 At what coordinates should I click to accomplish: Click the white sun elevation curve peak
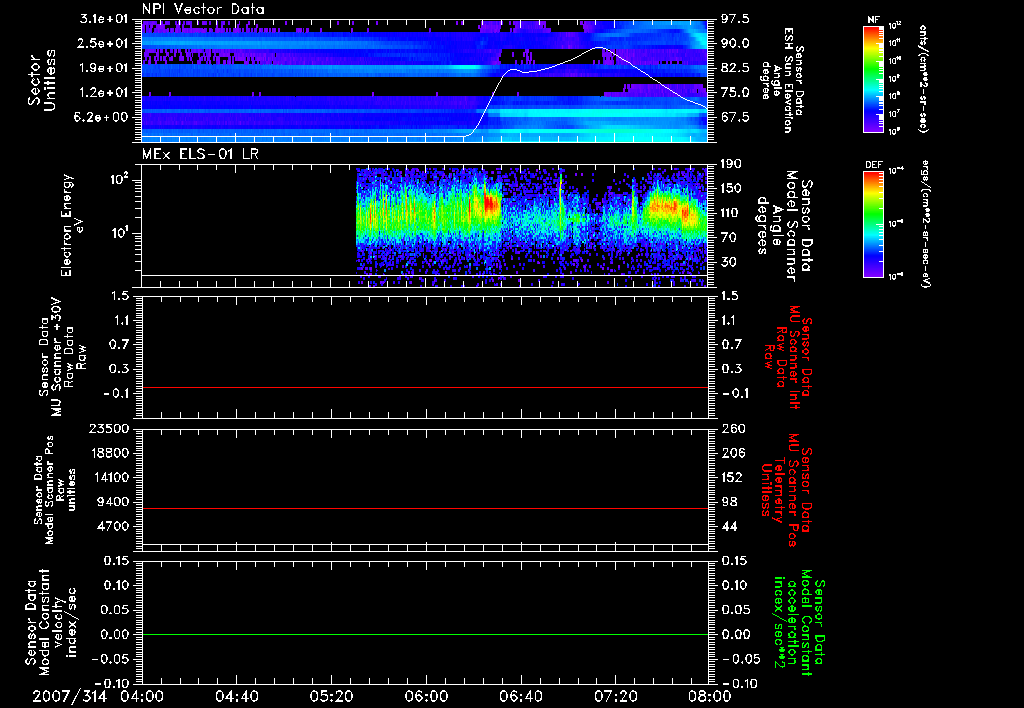(598, 48)
